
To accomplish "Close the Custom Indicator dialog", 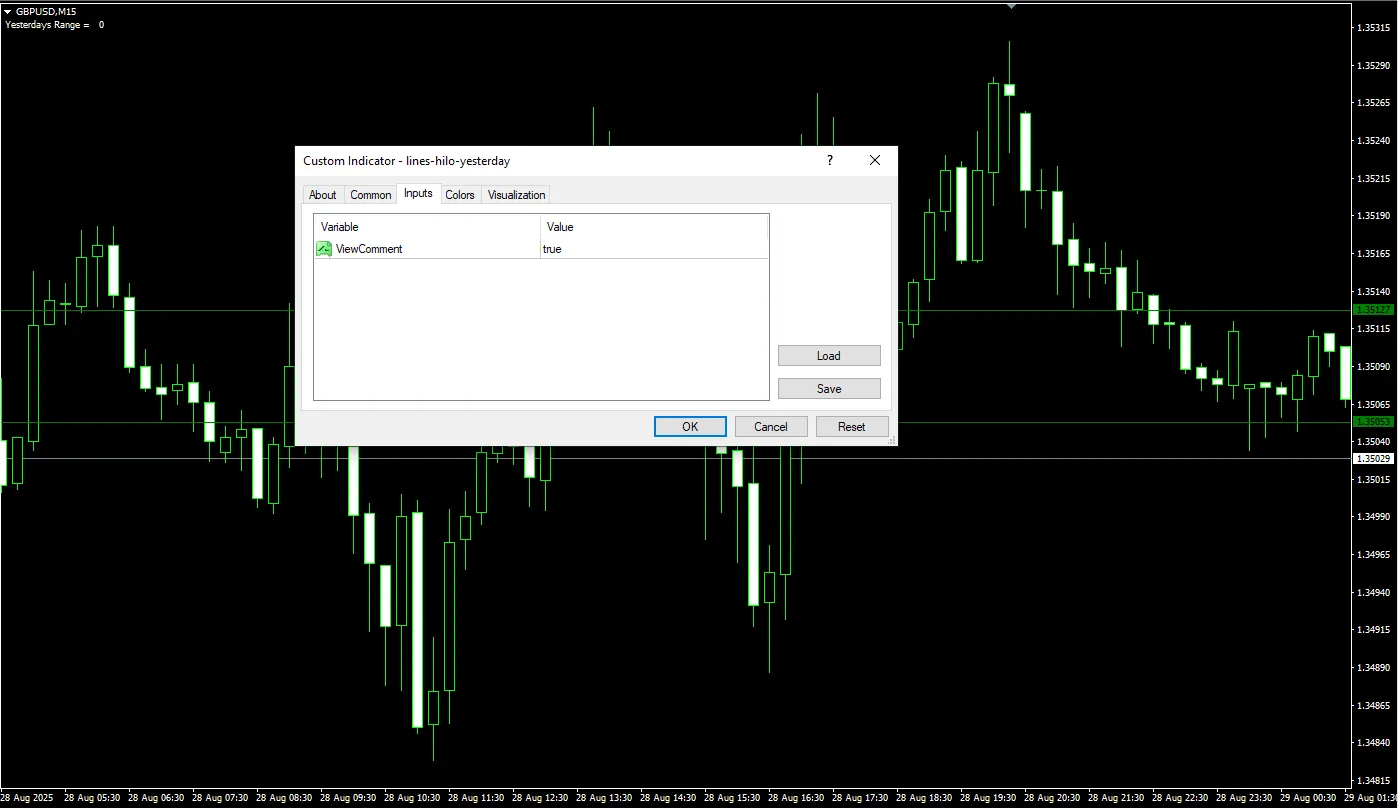I will (x=875, y=160).
